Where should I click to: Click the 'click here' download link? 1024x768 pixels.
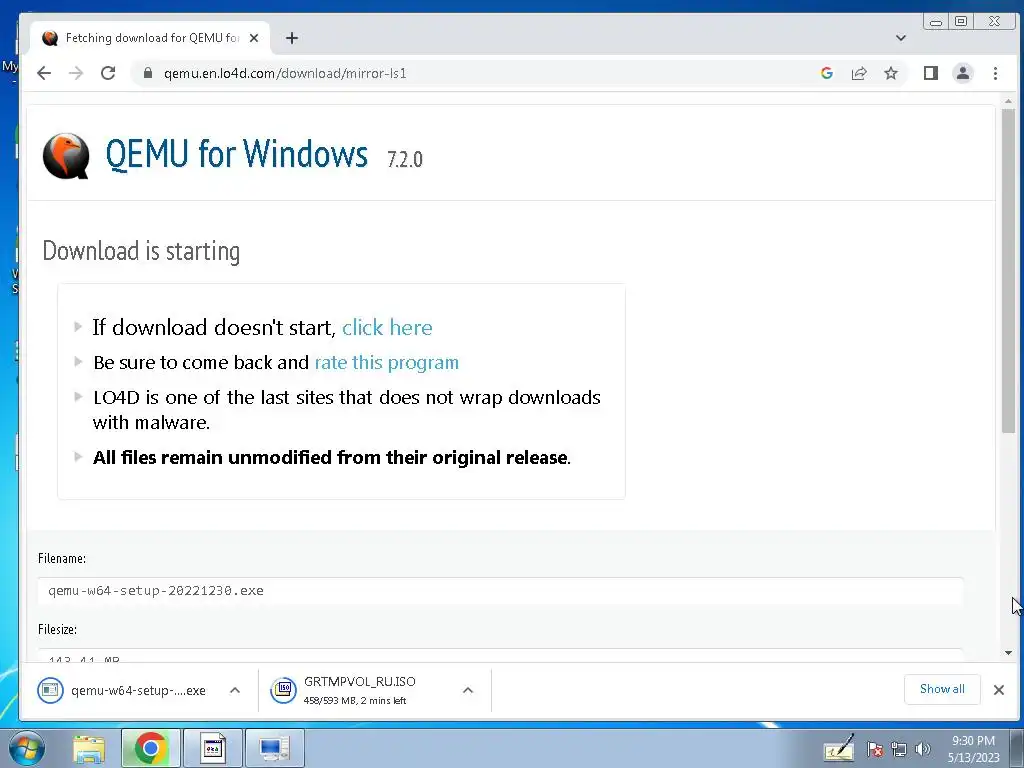(x=387, y=327)
